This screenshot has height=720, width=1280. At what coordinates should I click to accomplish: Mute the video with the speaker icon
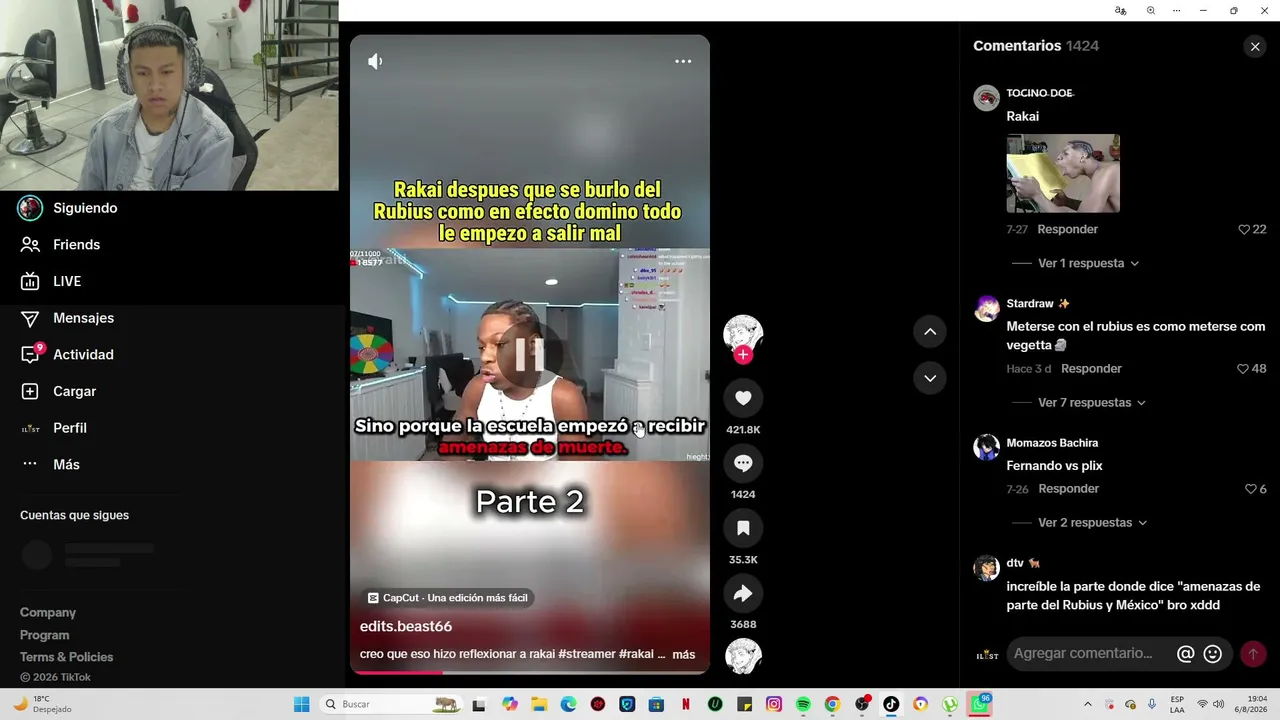coord(375,62)
